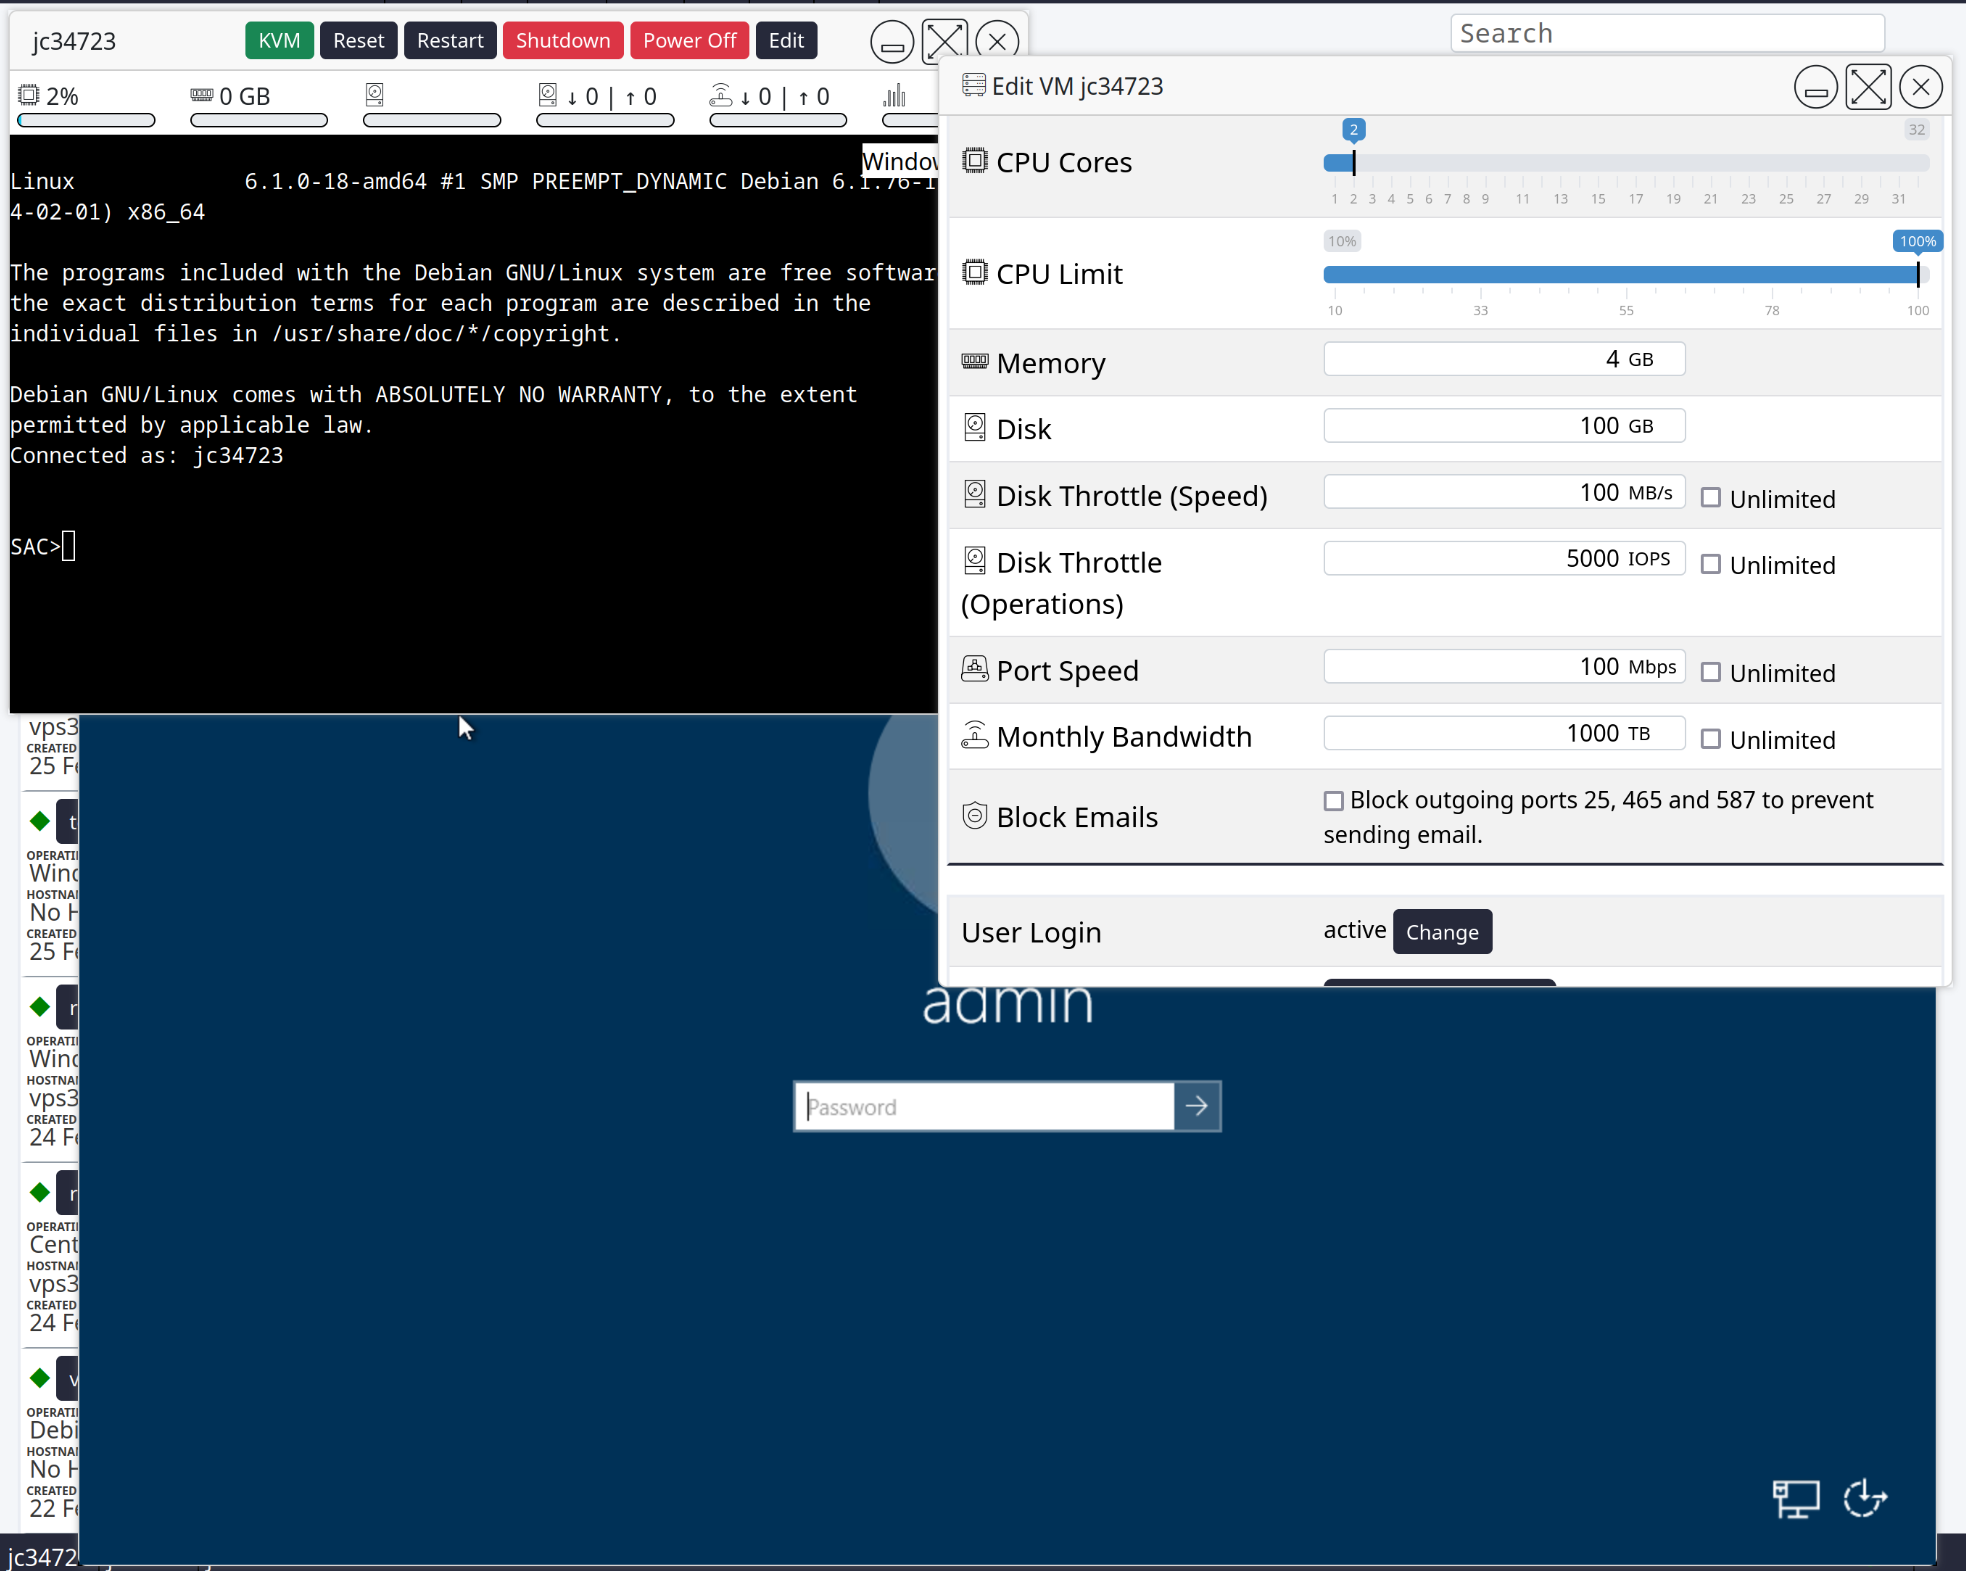Image resolution: width=1966 pixels, height=1571 pixels.
Task: Click the Edit button in jc34723 window
Action: pyautogui.click(x=786, y=41)
